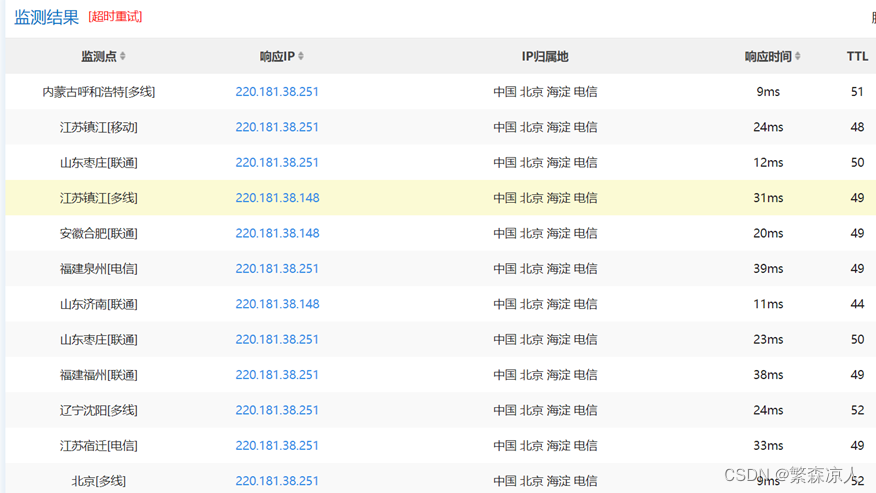Open IP link in 福建泉州[电信] row
Viewport: 876px width, 493px height.
[x=277, y=269]
